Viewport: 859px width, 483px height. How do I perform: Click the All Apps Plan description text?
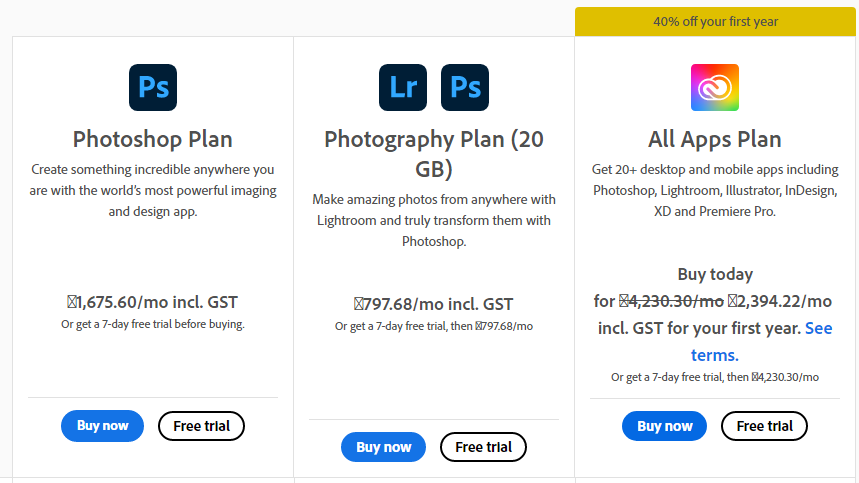[715, 190]
